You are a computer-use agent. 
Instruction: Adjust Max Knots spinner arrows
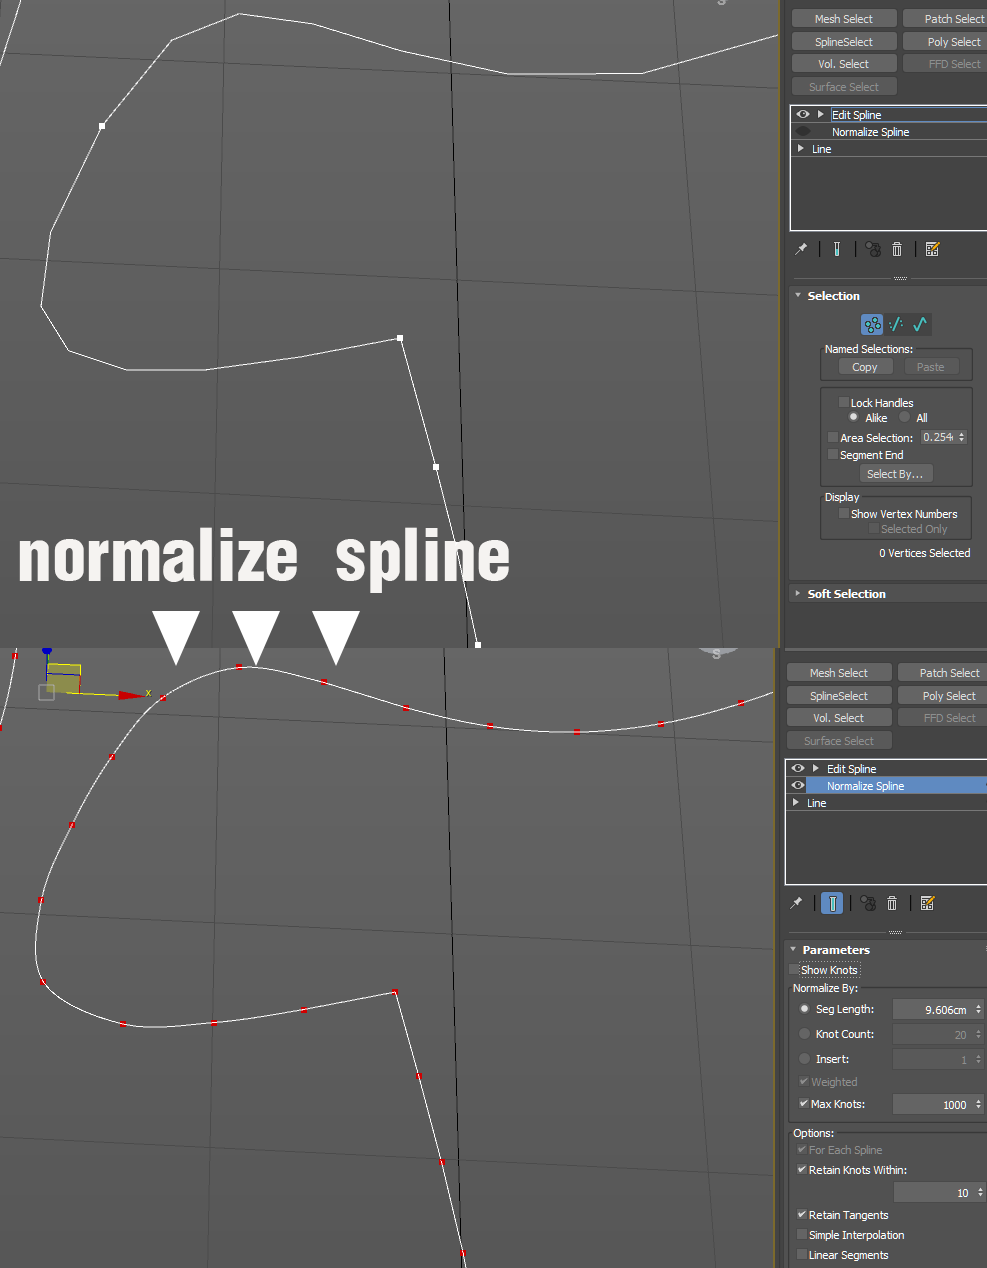coord(979,1104)
